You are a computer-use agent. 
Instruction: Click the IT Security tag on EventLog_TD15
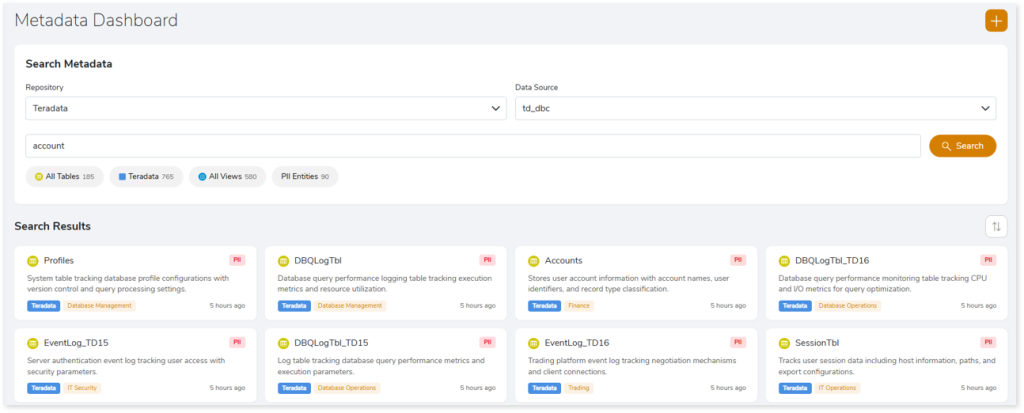point(82,387)
